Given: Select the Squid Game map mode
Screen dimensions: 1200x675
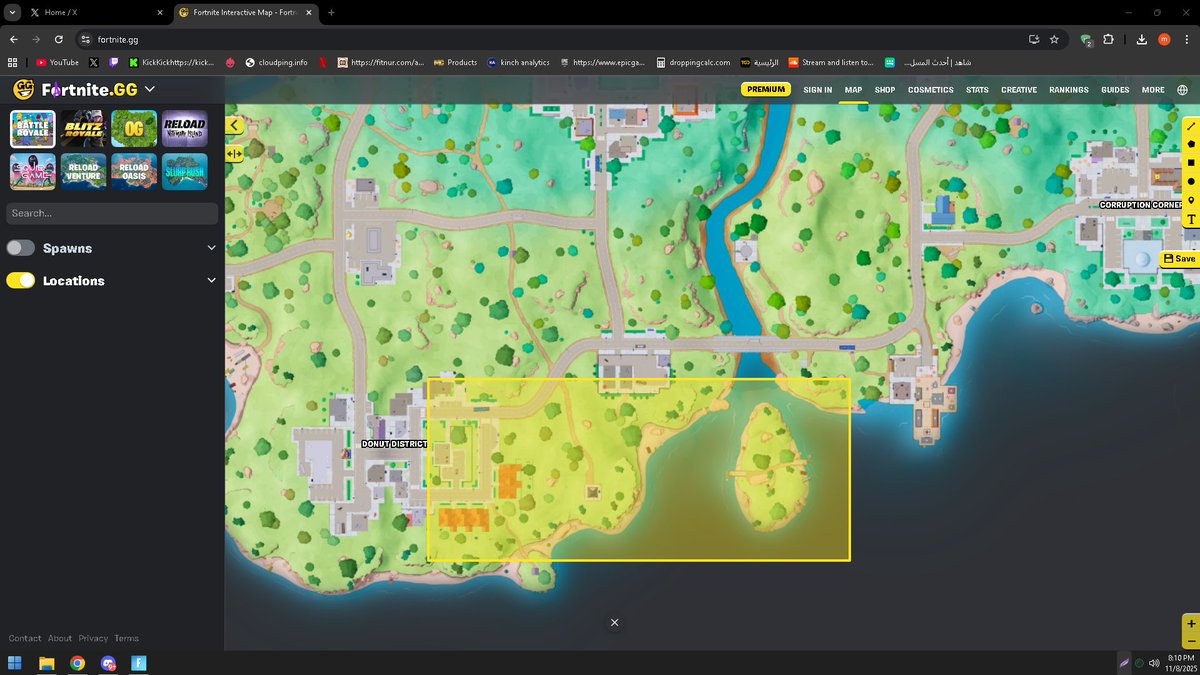Looking at the screenshot, I should pos(33,171).
